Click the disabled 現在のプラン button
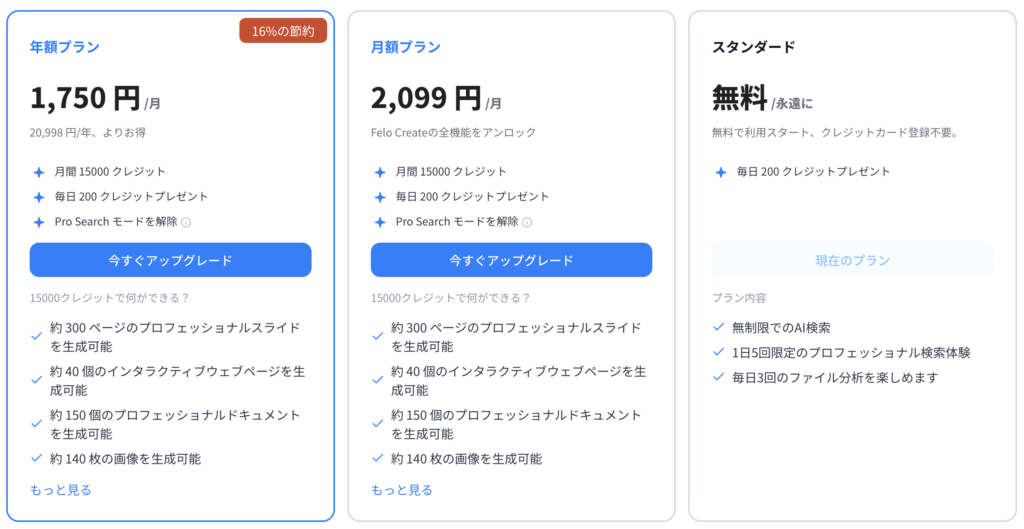The height and width of the screenshot is (529, 1024). pos(852,260)
